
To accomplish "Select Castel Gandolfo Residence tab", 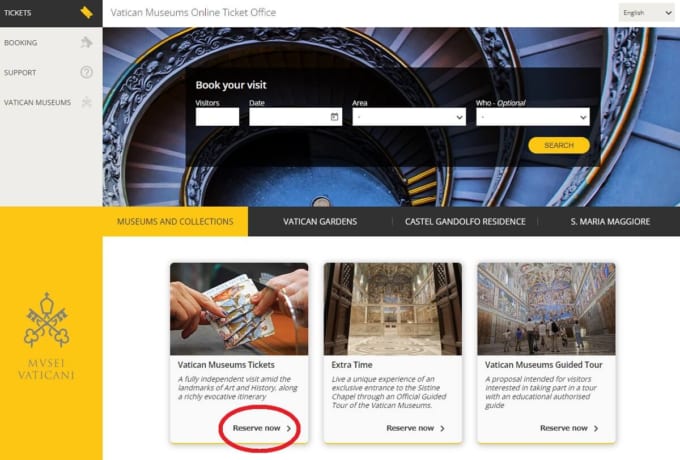I will point(463,221).
